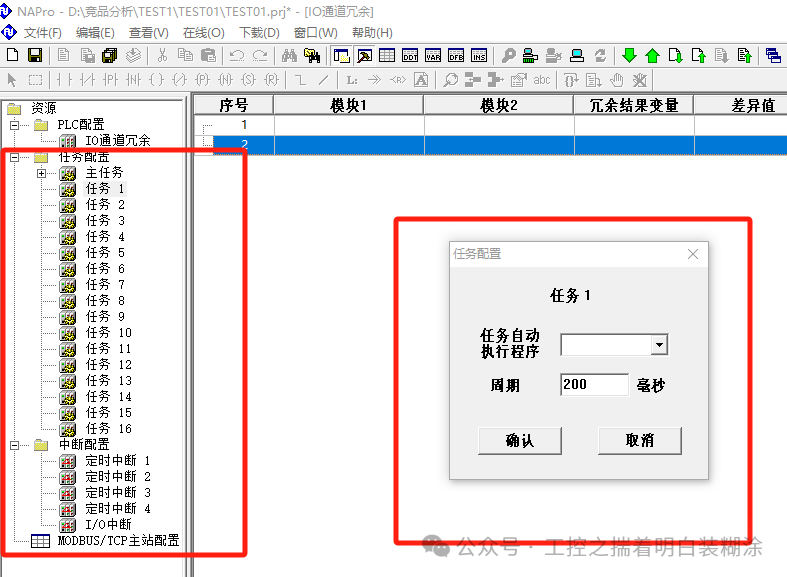Click the cyan monitor computer icon
The image size is (787, 577).
pos(577,55)
